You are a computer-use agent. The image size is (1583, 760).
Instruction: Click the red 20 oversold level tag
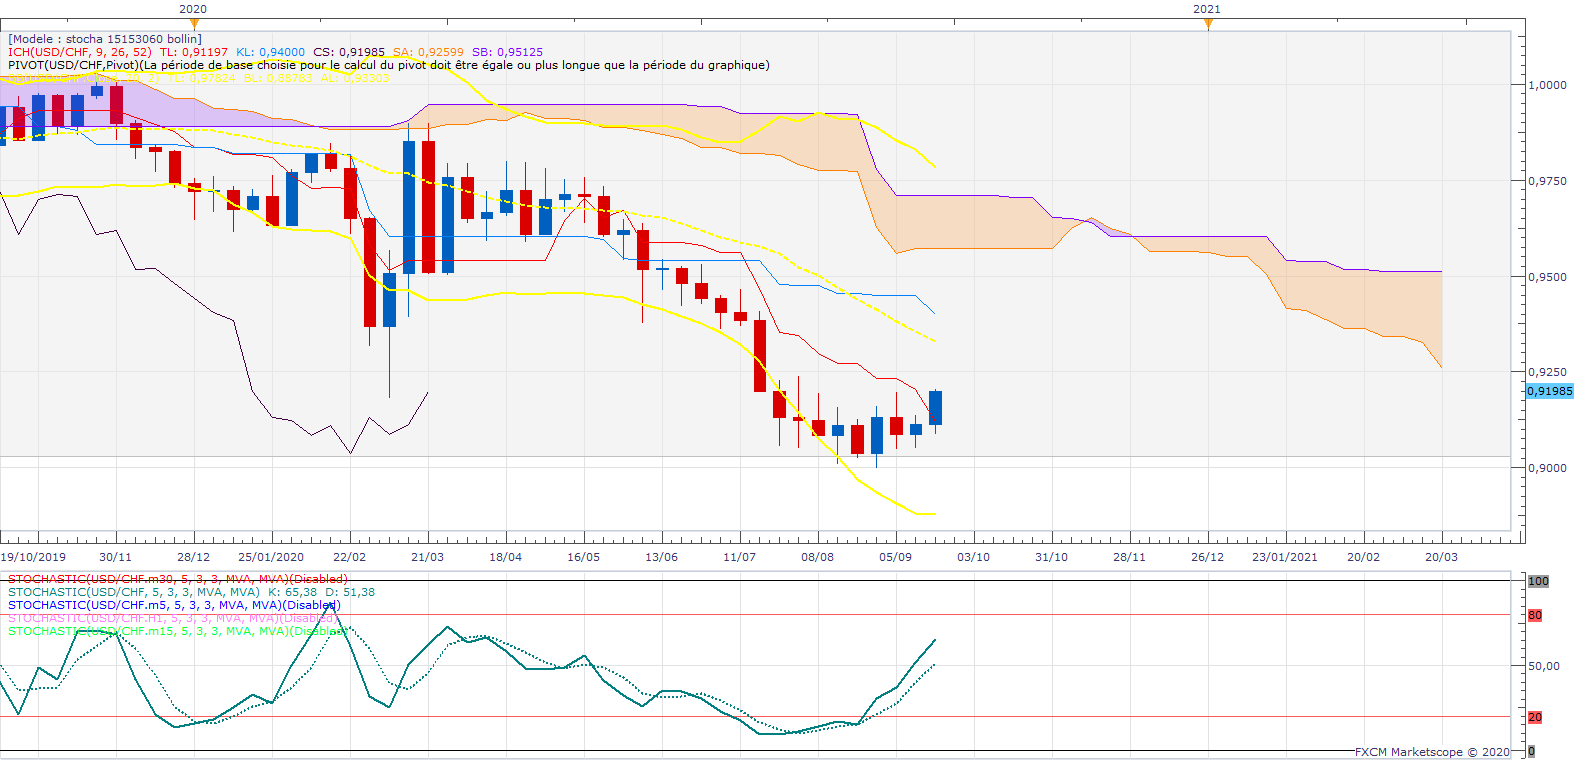[x=1535, y=717]
